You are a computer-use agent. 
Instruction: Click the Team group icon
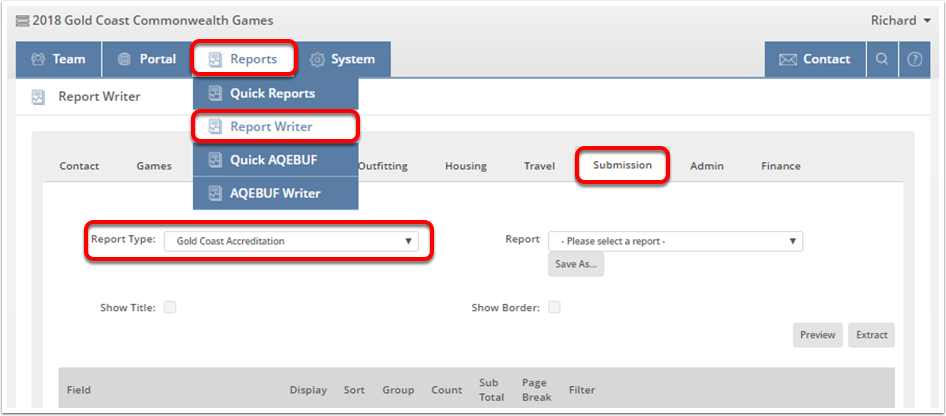[38, 59]
